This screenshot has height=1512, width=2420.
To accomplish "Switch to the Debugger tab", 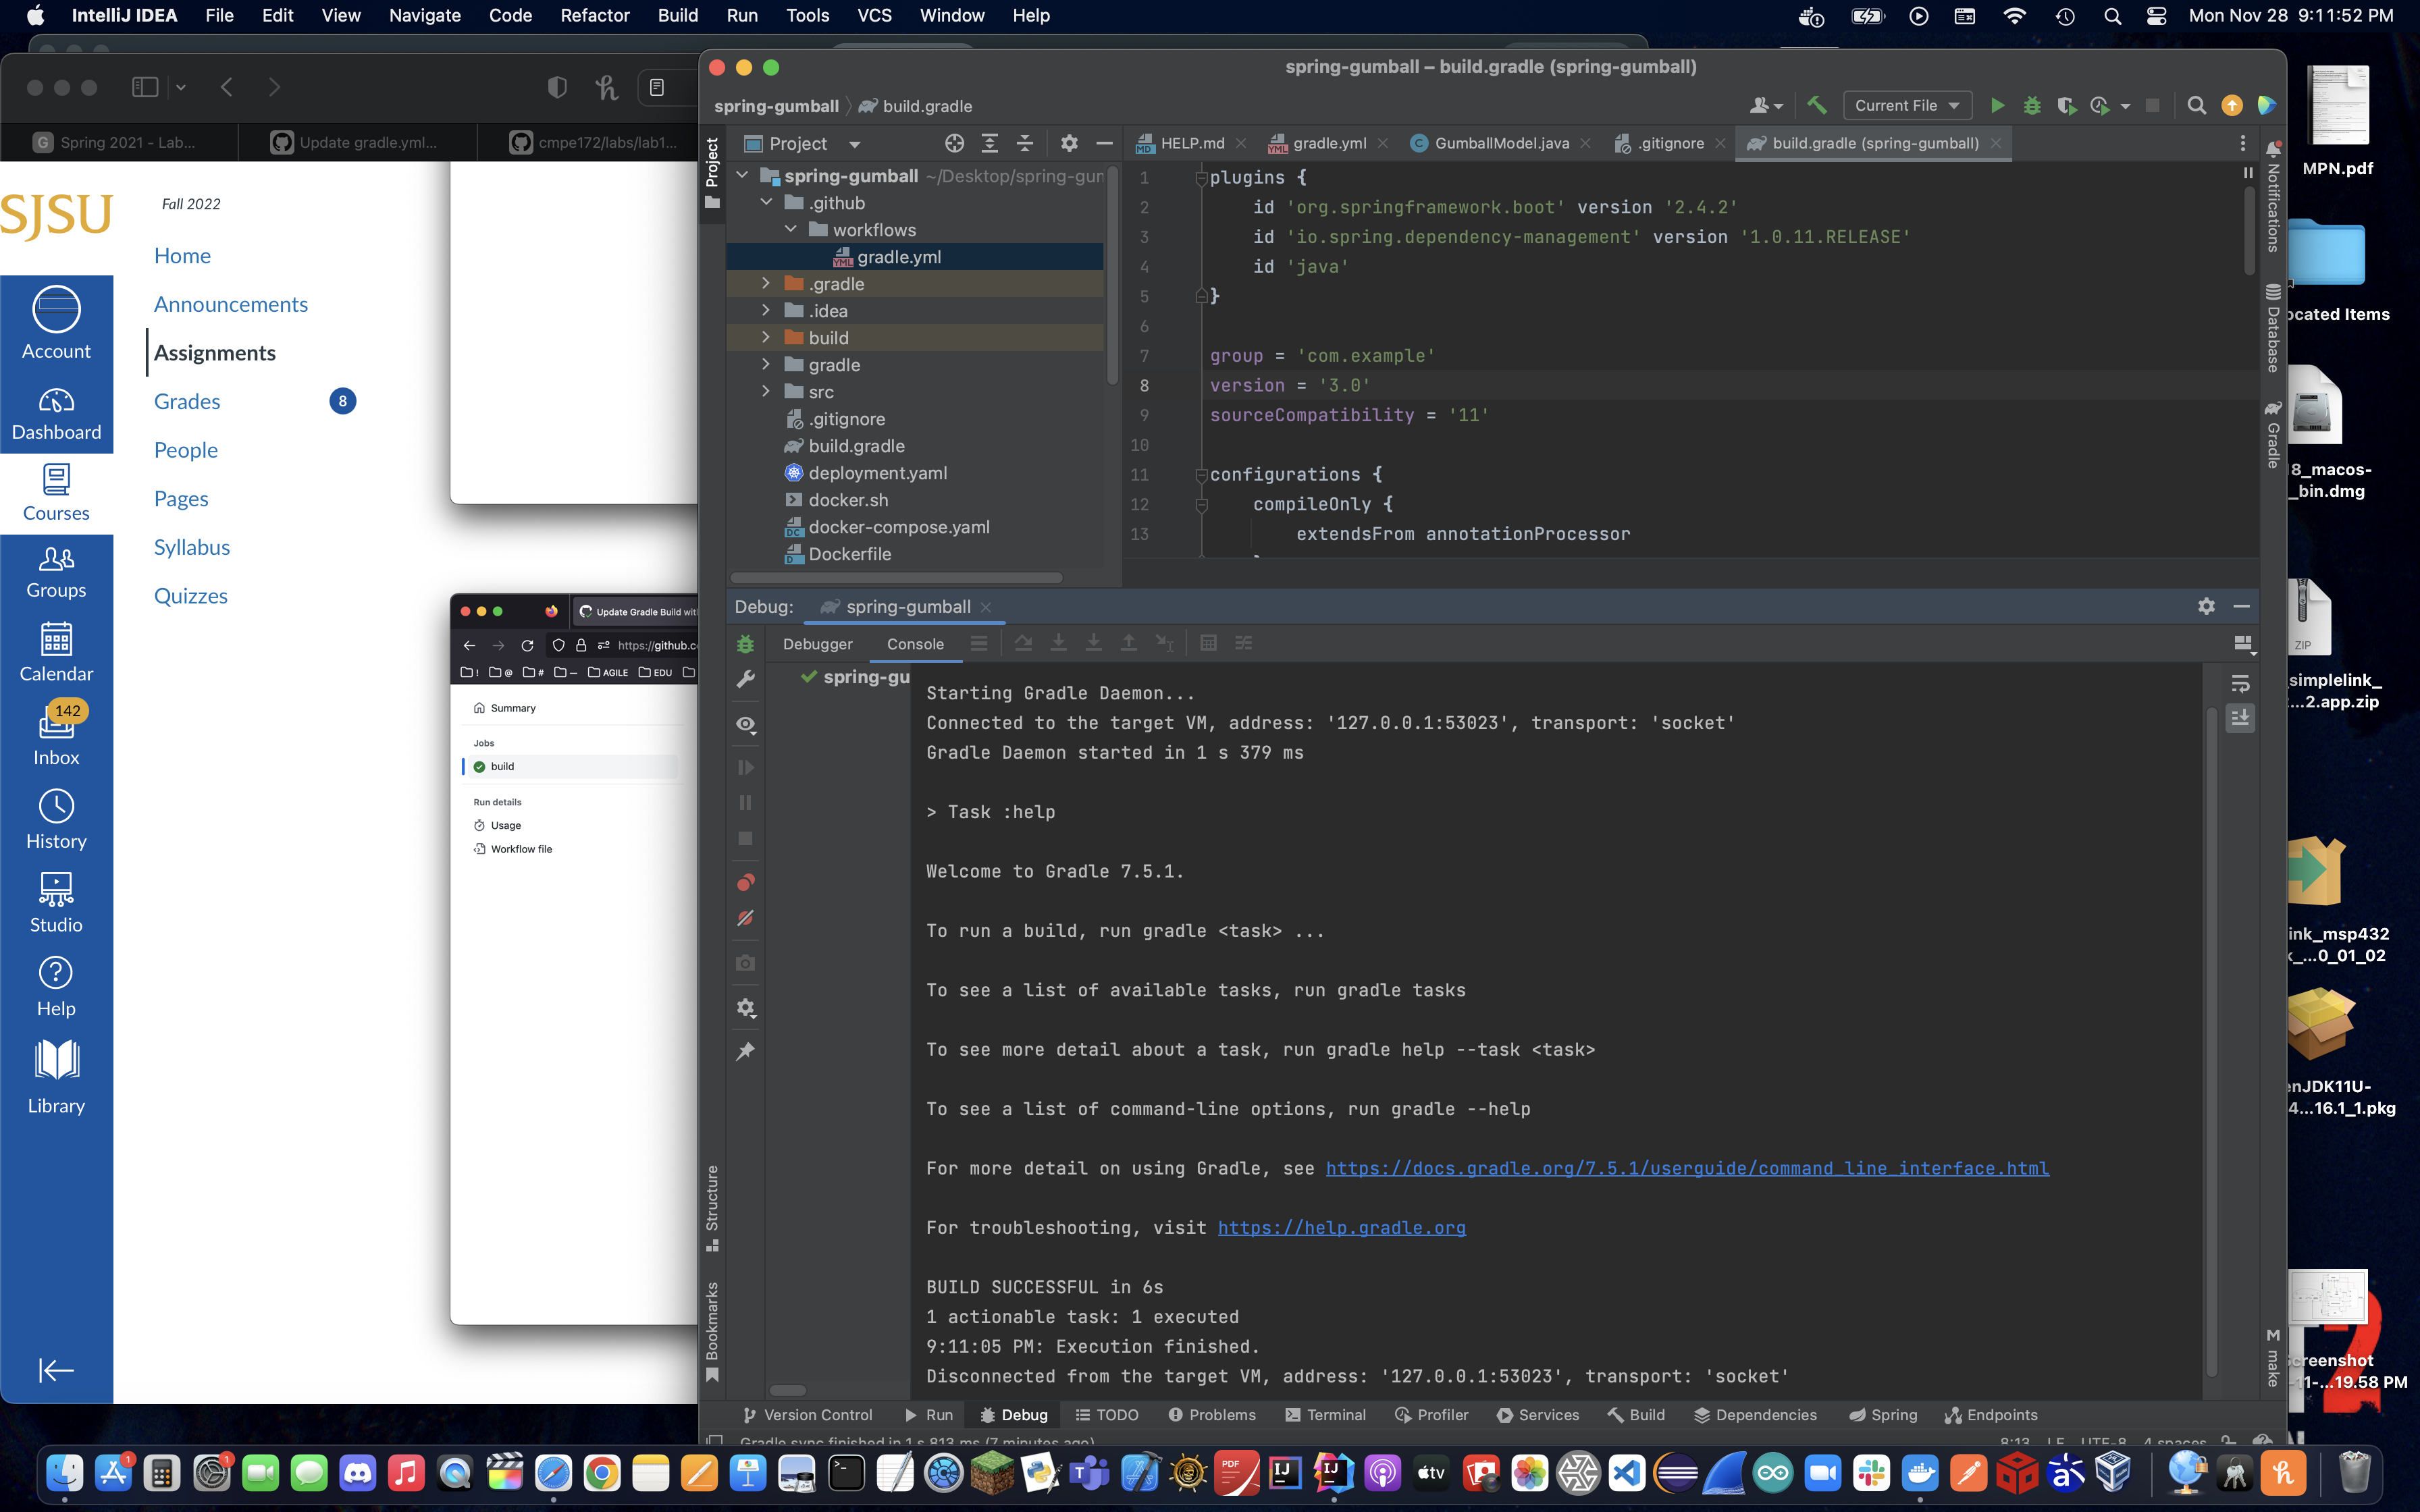I will click(817, 644).
